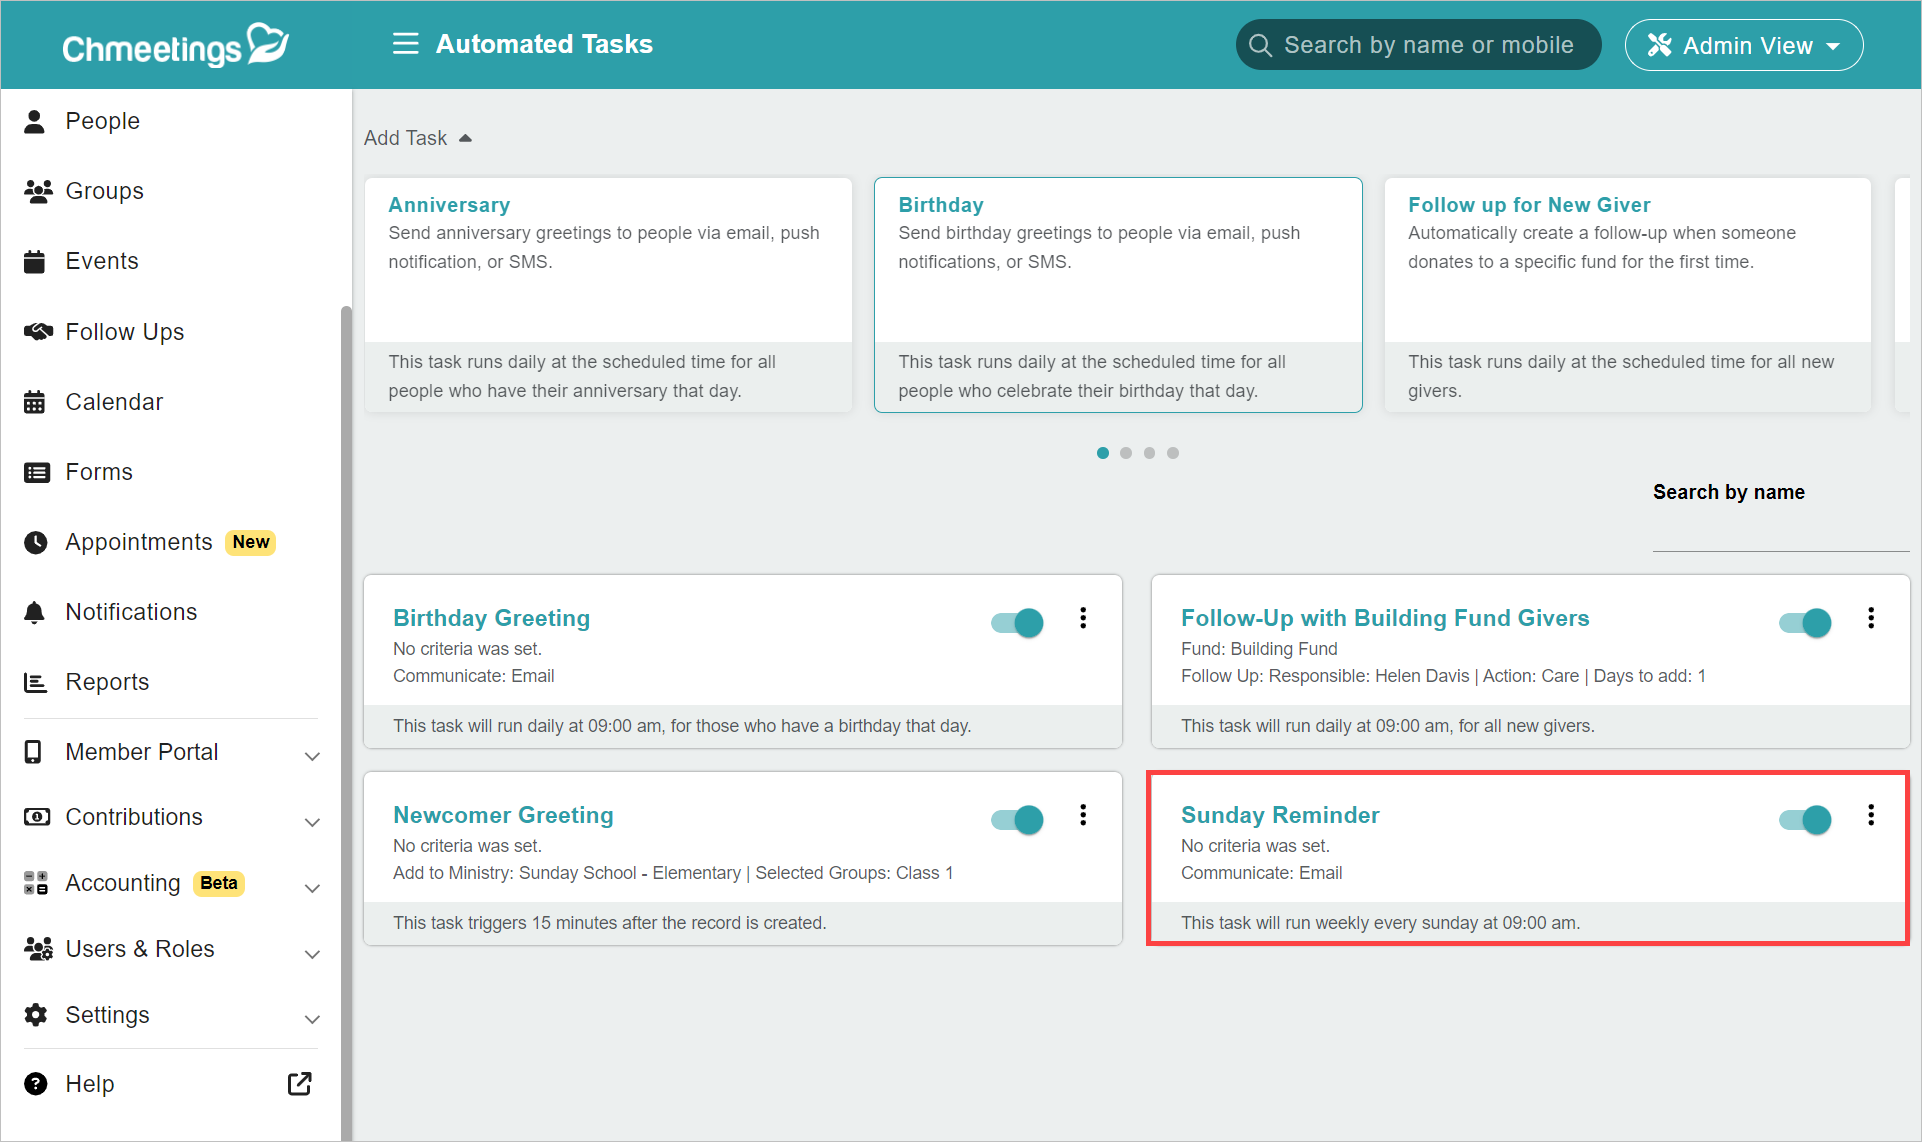Go to third carousel page dot
The image size is (1922, 1142).
click(1149, 453)
